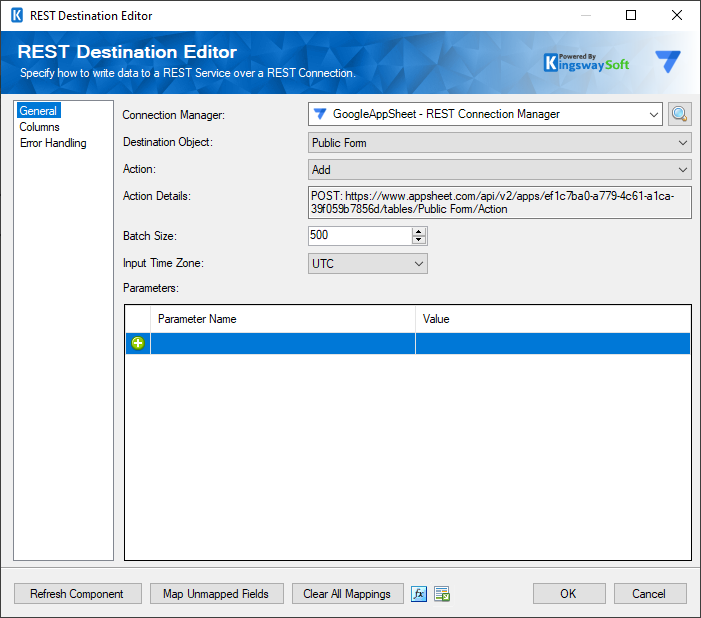Click the Action Details URL text box
Image resolution: width=701 pixels, height=618 pixels.
point(499,203)
